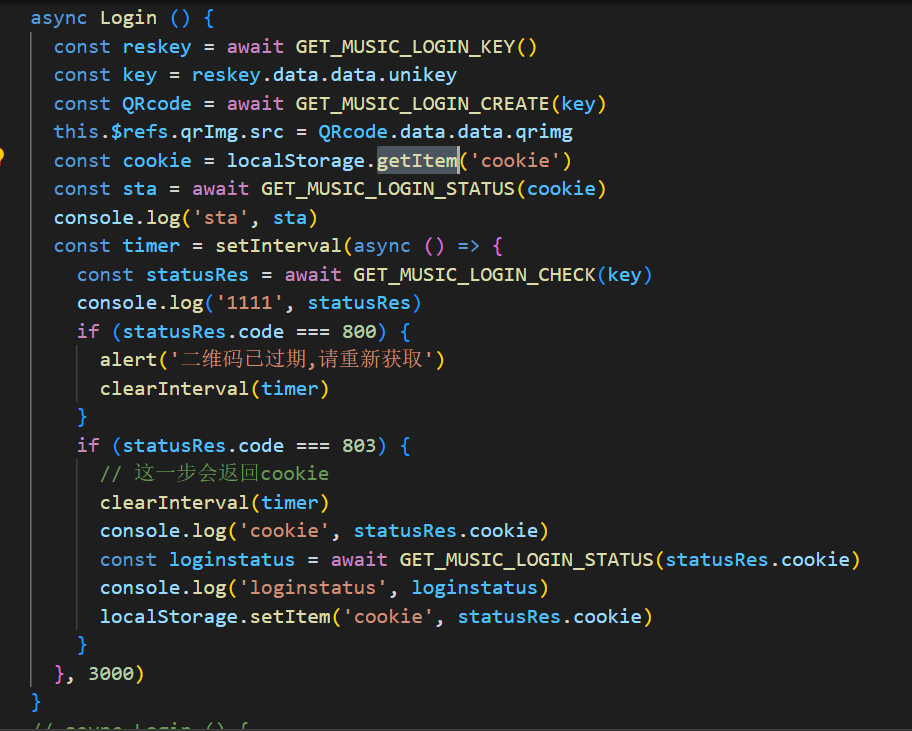Click the GET_MUSIC_LOGIN_KEY function call
The height and width of the screenshot is (731, 912).
405,47
